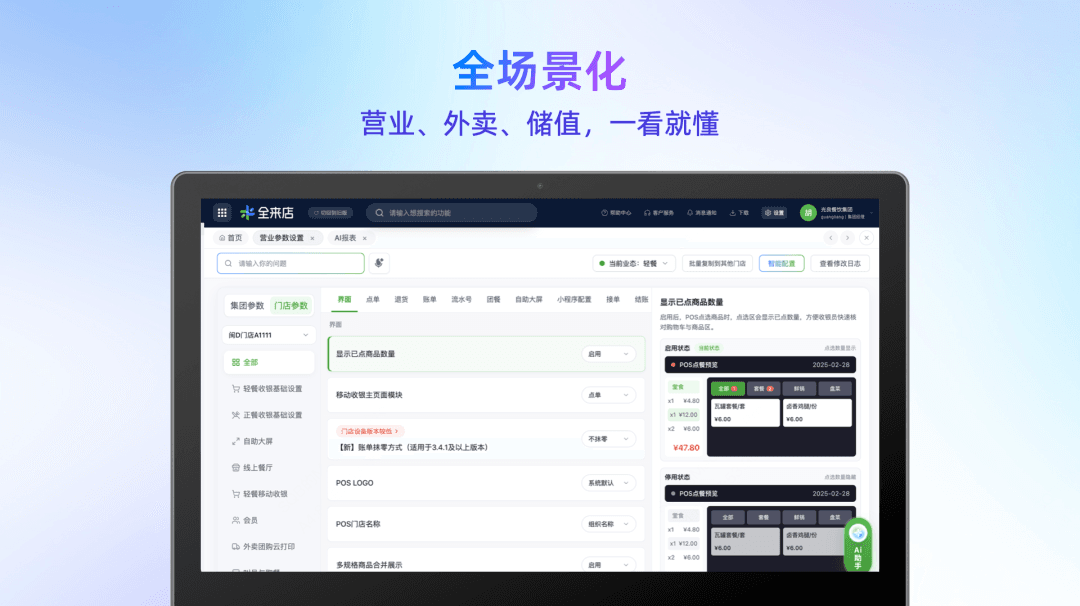Switch to 门店参数 toggle
Viewport: 1080px width, 606px height.
(291, 305)
